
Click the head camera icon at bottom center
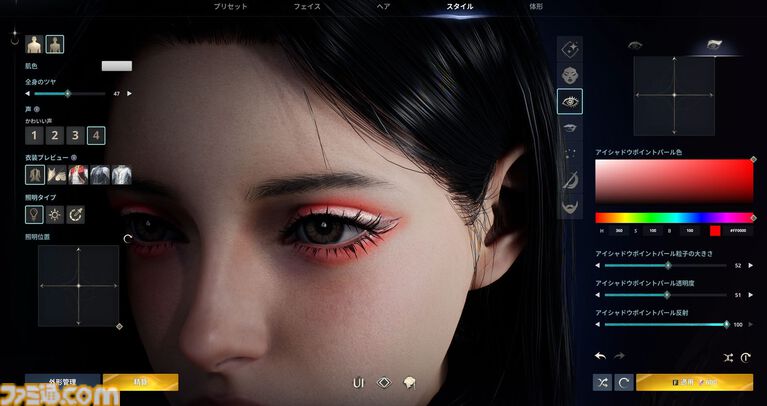coord(409,383)
